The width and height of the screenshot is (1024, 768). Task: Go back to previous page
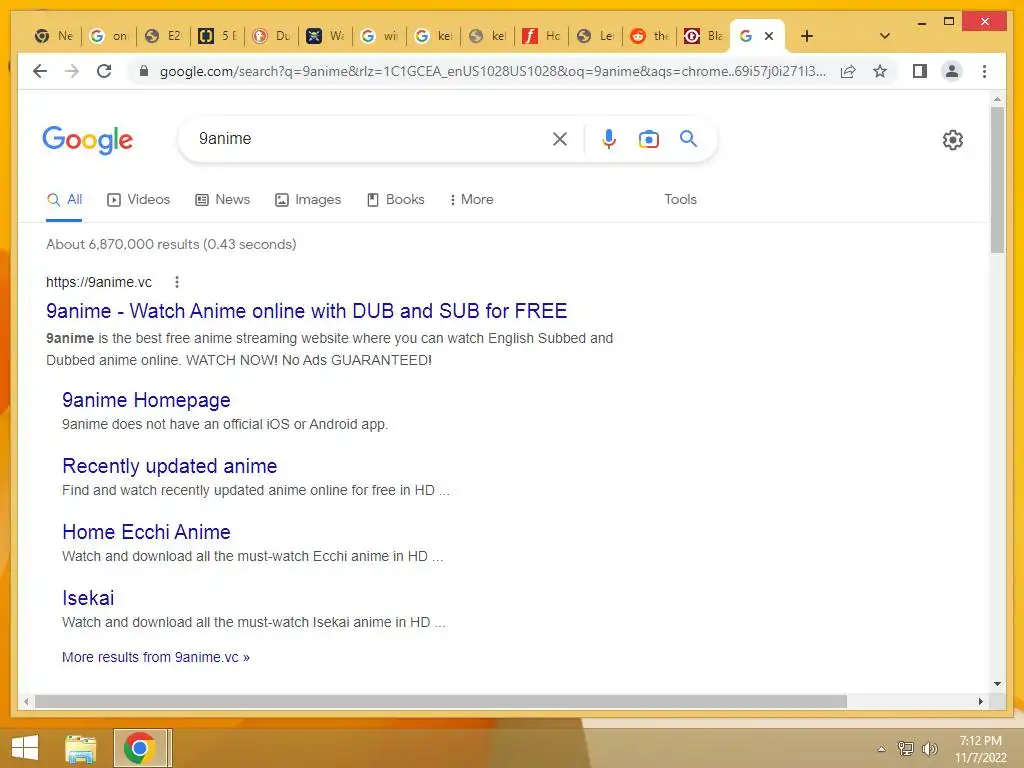[40, 71]
